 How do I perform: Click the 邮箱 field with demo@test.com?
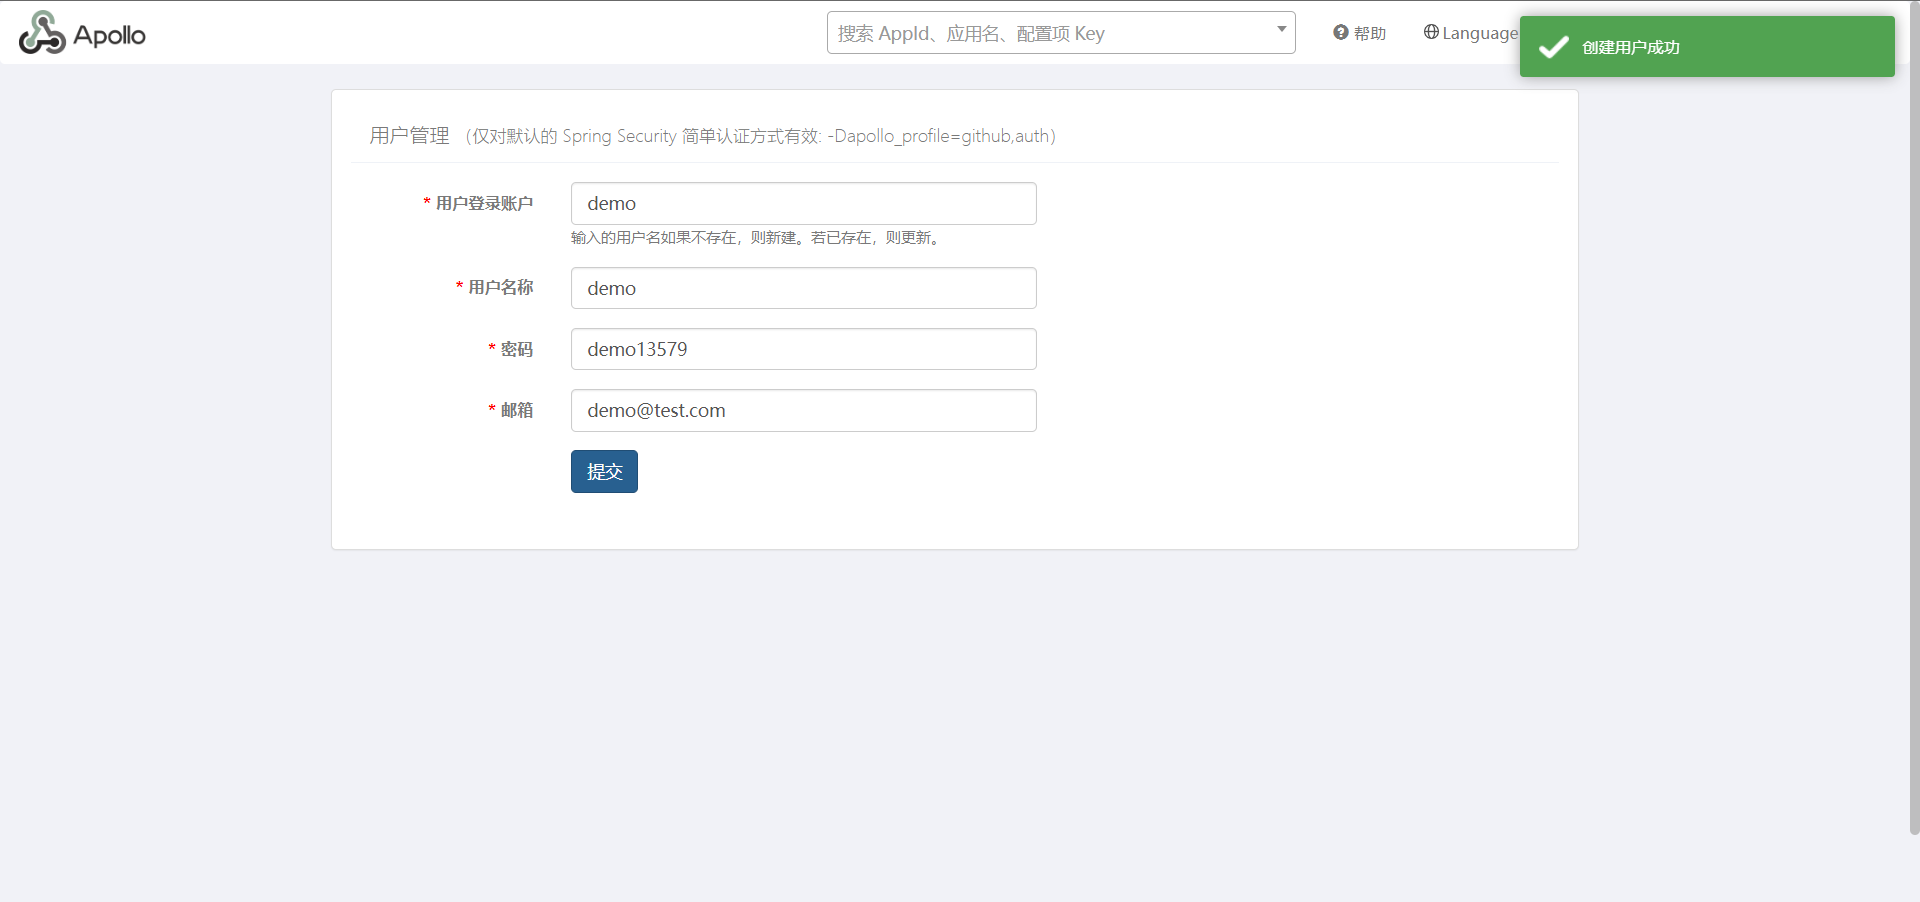point(803,411)
